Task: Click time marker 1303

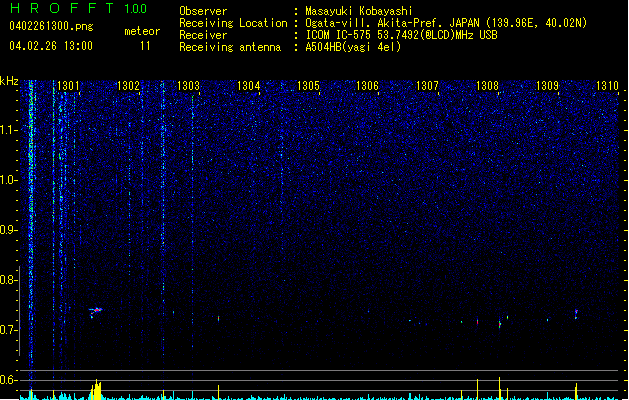Action: [188, 86]
